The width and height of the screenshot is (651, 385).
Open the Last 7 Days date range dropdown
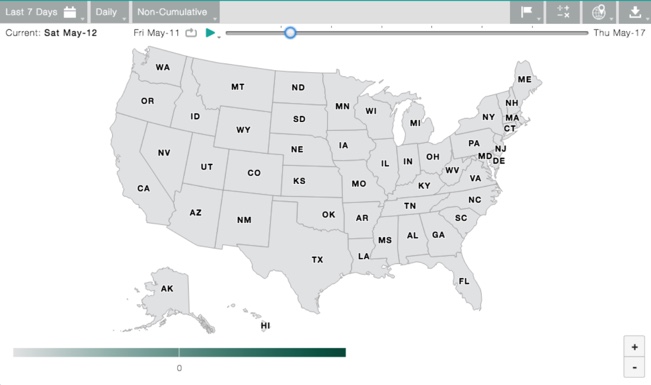pos(44,12)
